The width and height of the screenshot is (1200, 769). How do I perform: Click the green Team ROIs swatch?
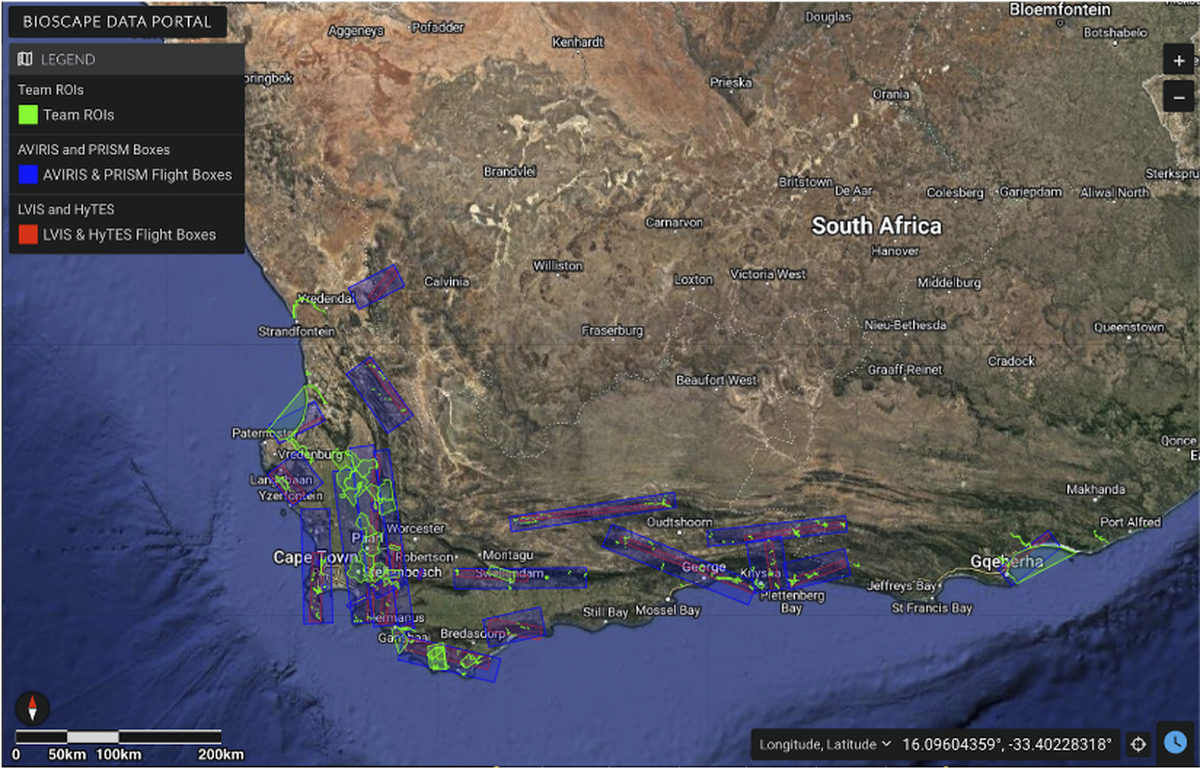tap(27, 115)
